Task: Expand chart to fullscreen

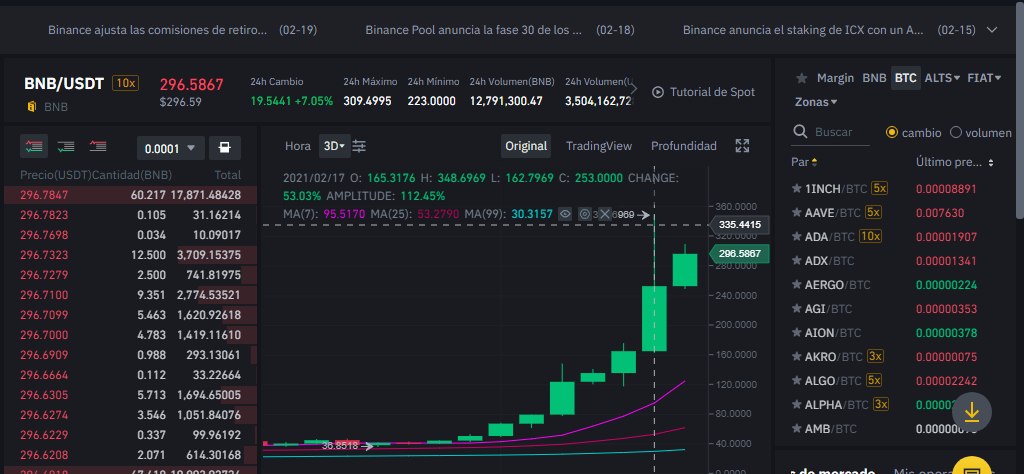Action: pos(742,146)
